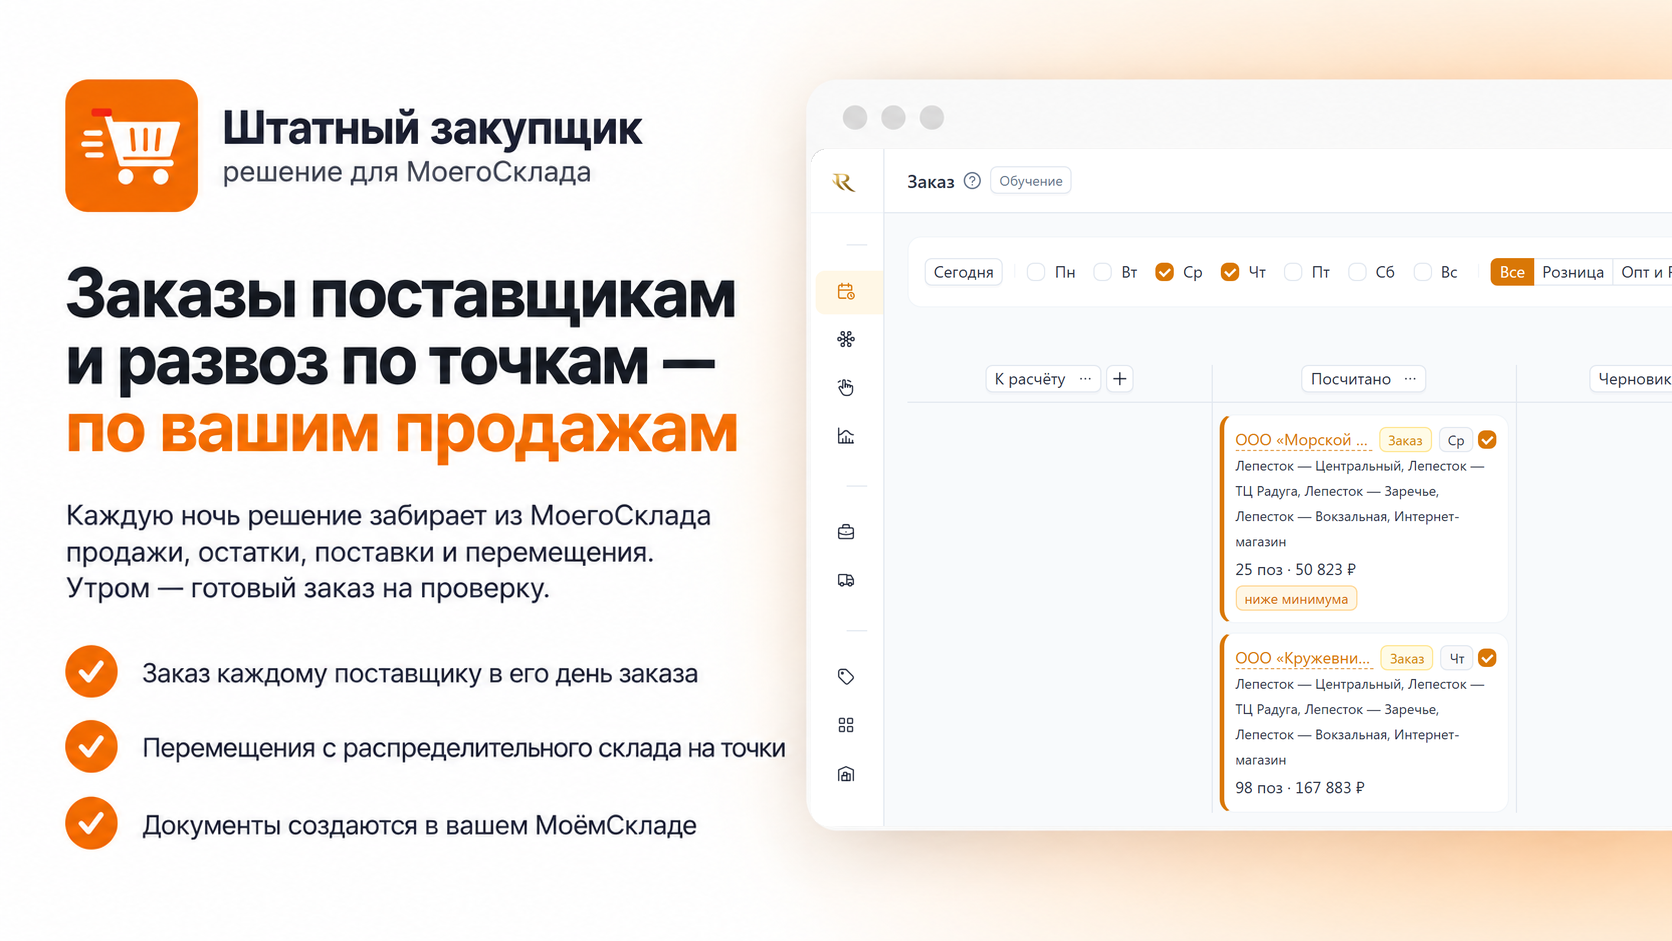The width and height of the screenshot is (1672, 941).
Task: Open the К расчёту column options menu
Action: (x=1085, y=379)
